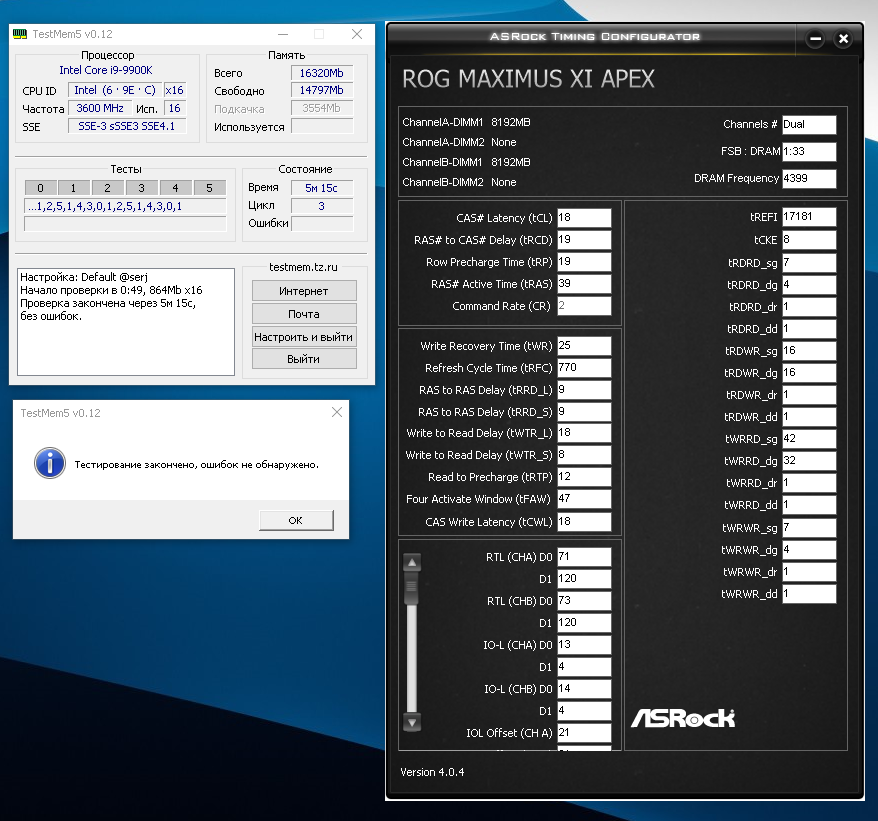
Task: Click scroll up arrow in RTL list
Action: [412, 563]
